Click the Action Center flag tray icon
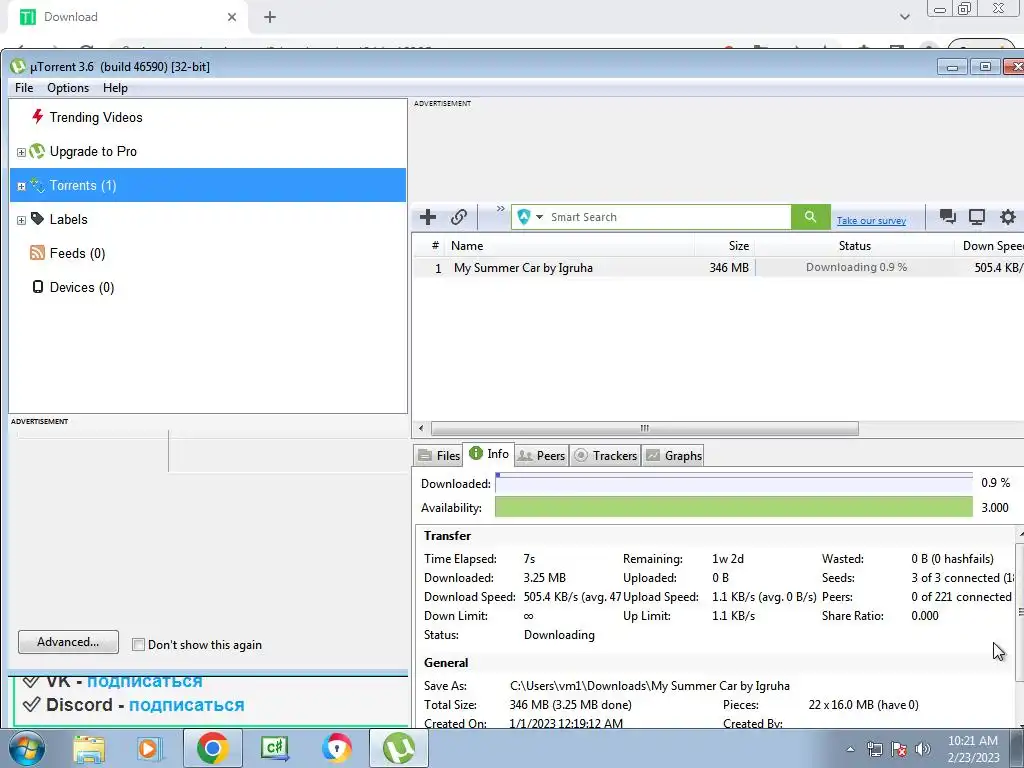Viewport: 1024px width, 768px height. pos(899,749)
